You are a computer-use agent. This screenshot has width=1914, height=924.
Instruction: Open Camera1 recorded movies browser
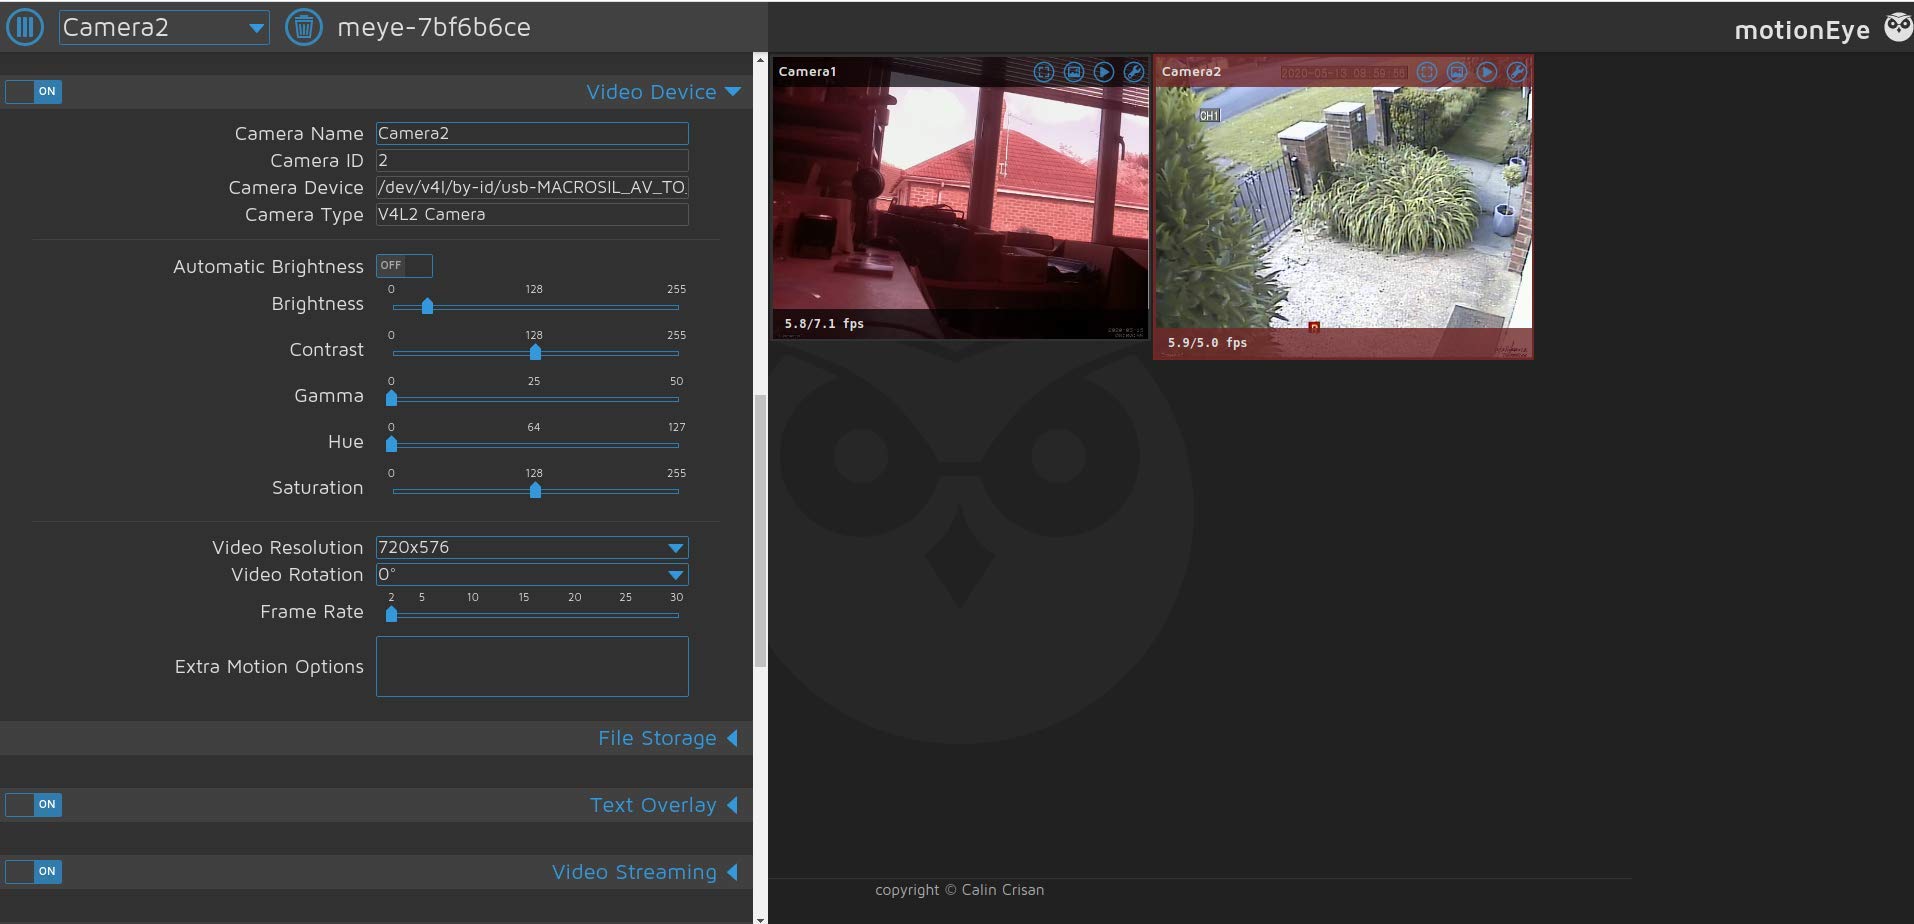pos(1103,72)
